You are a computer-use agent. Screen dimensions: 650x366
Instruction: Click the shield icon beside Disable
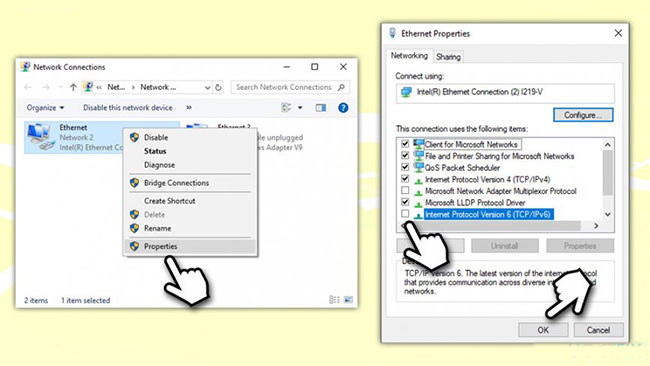click(134, 137)
